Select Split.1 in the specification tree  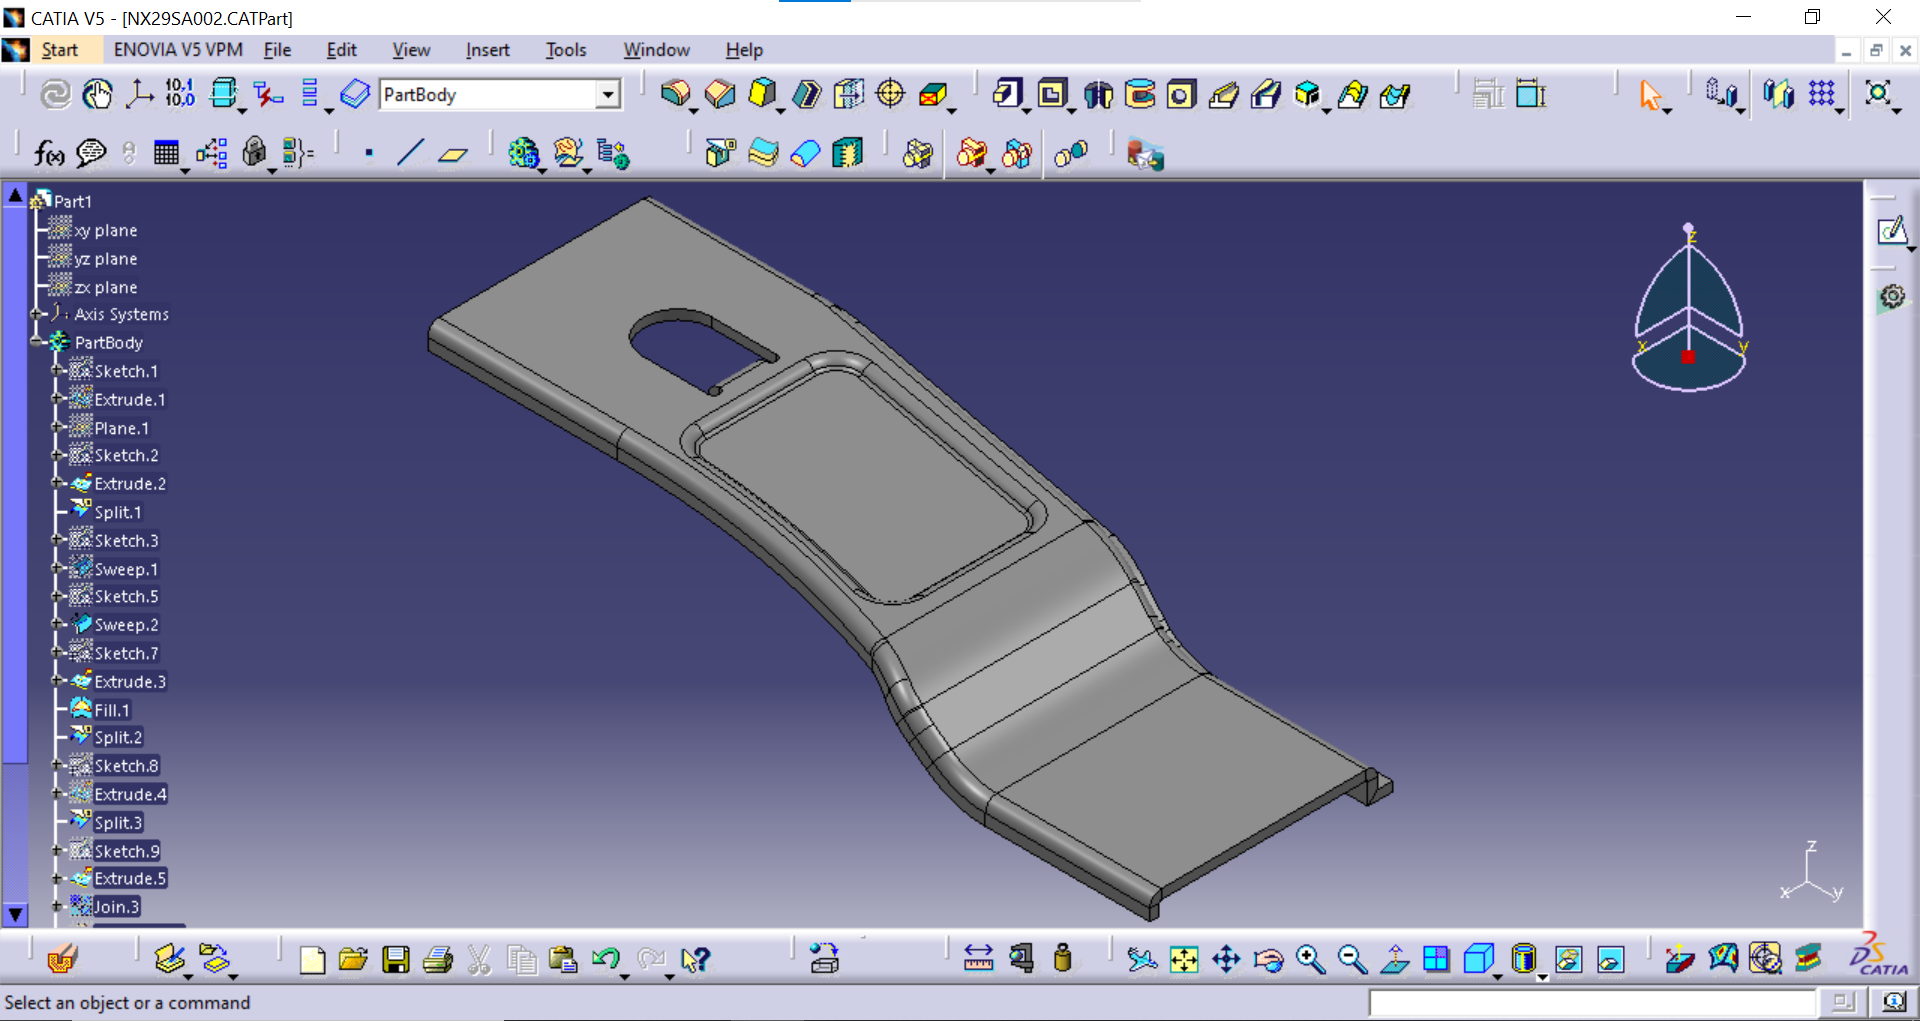(118, 512)
